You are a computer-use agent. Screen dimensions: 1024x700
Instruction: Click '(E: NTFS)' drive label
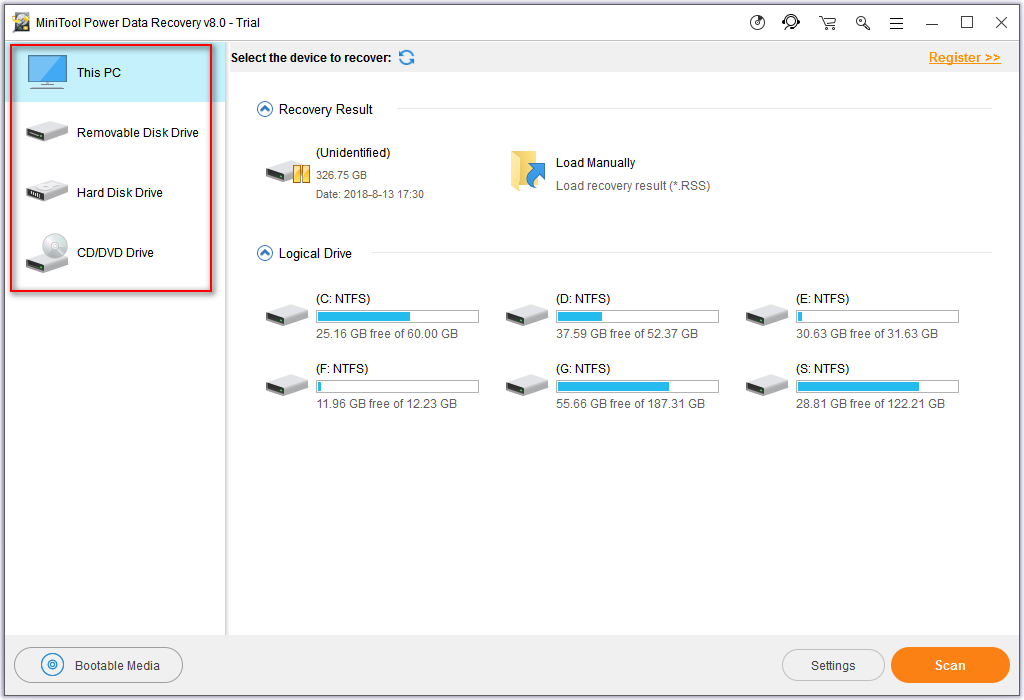823,299
